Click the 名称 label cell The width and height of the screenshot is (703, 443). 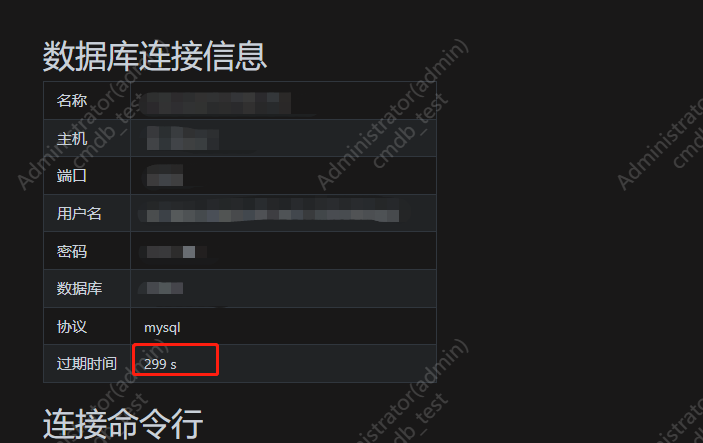(x=87, y=100)
